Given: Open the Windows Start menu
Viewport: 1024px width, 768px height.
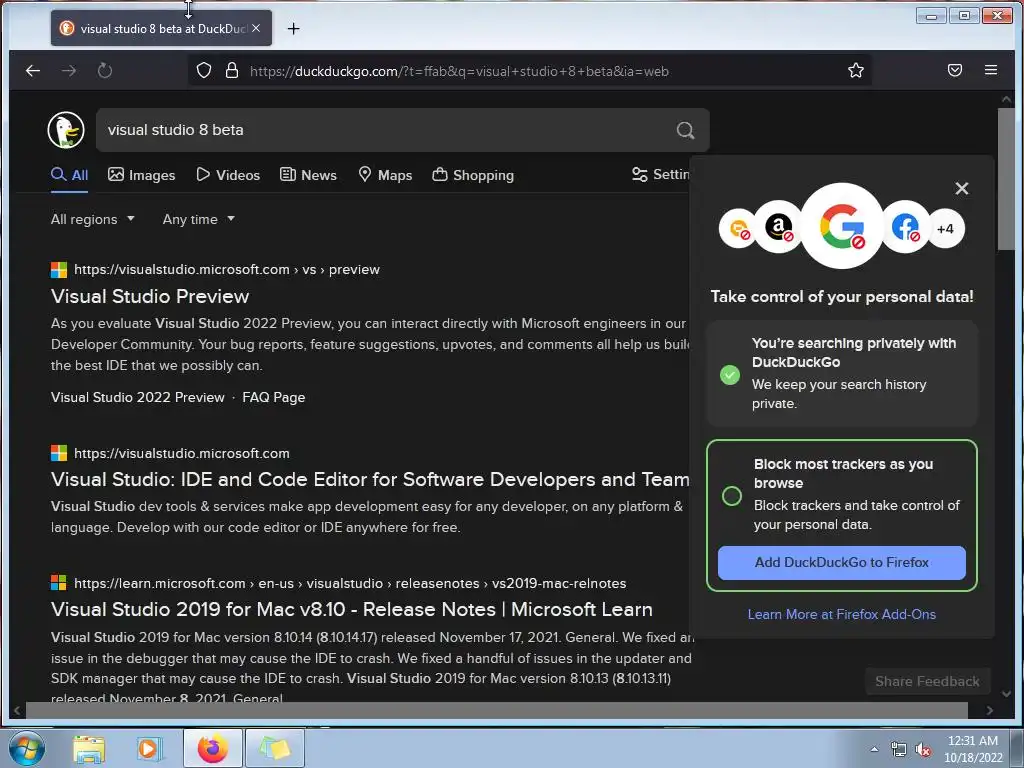Looking at the screenshot, I should pyautogui.click(x=27, y=748).
